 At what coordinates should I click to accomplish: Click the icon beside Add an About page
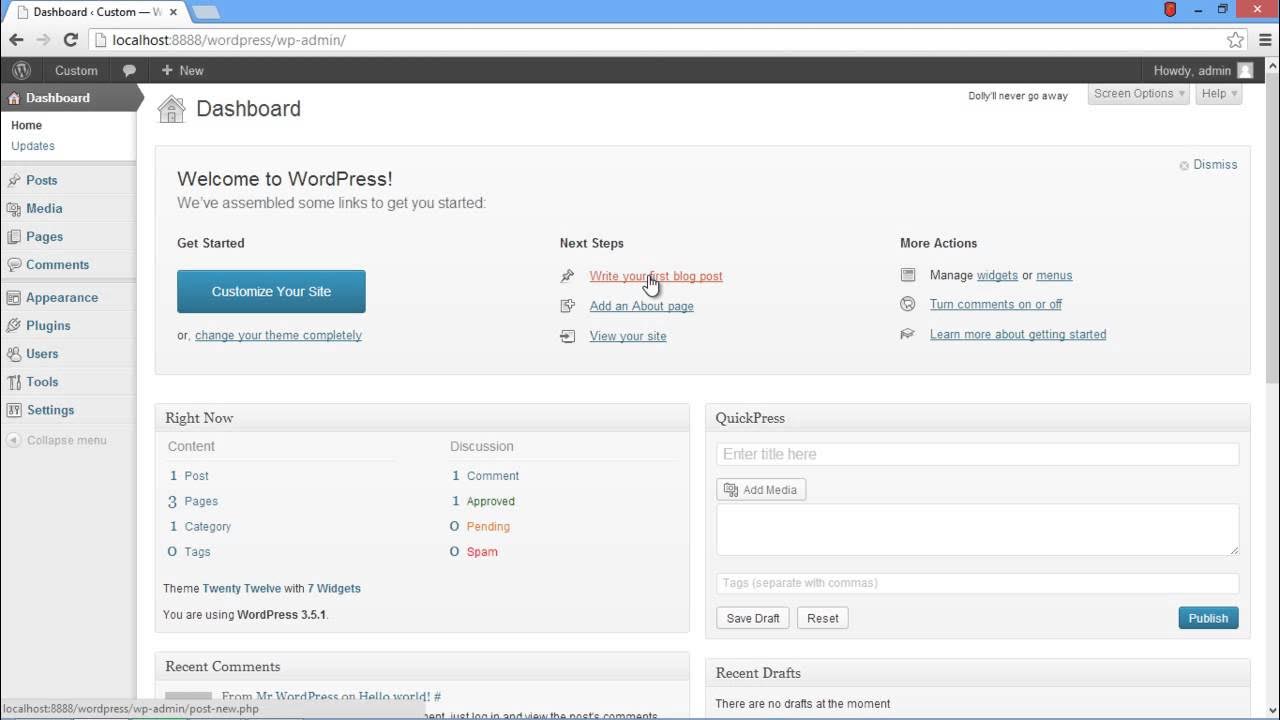click(568, 306)
